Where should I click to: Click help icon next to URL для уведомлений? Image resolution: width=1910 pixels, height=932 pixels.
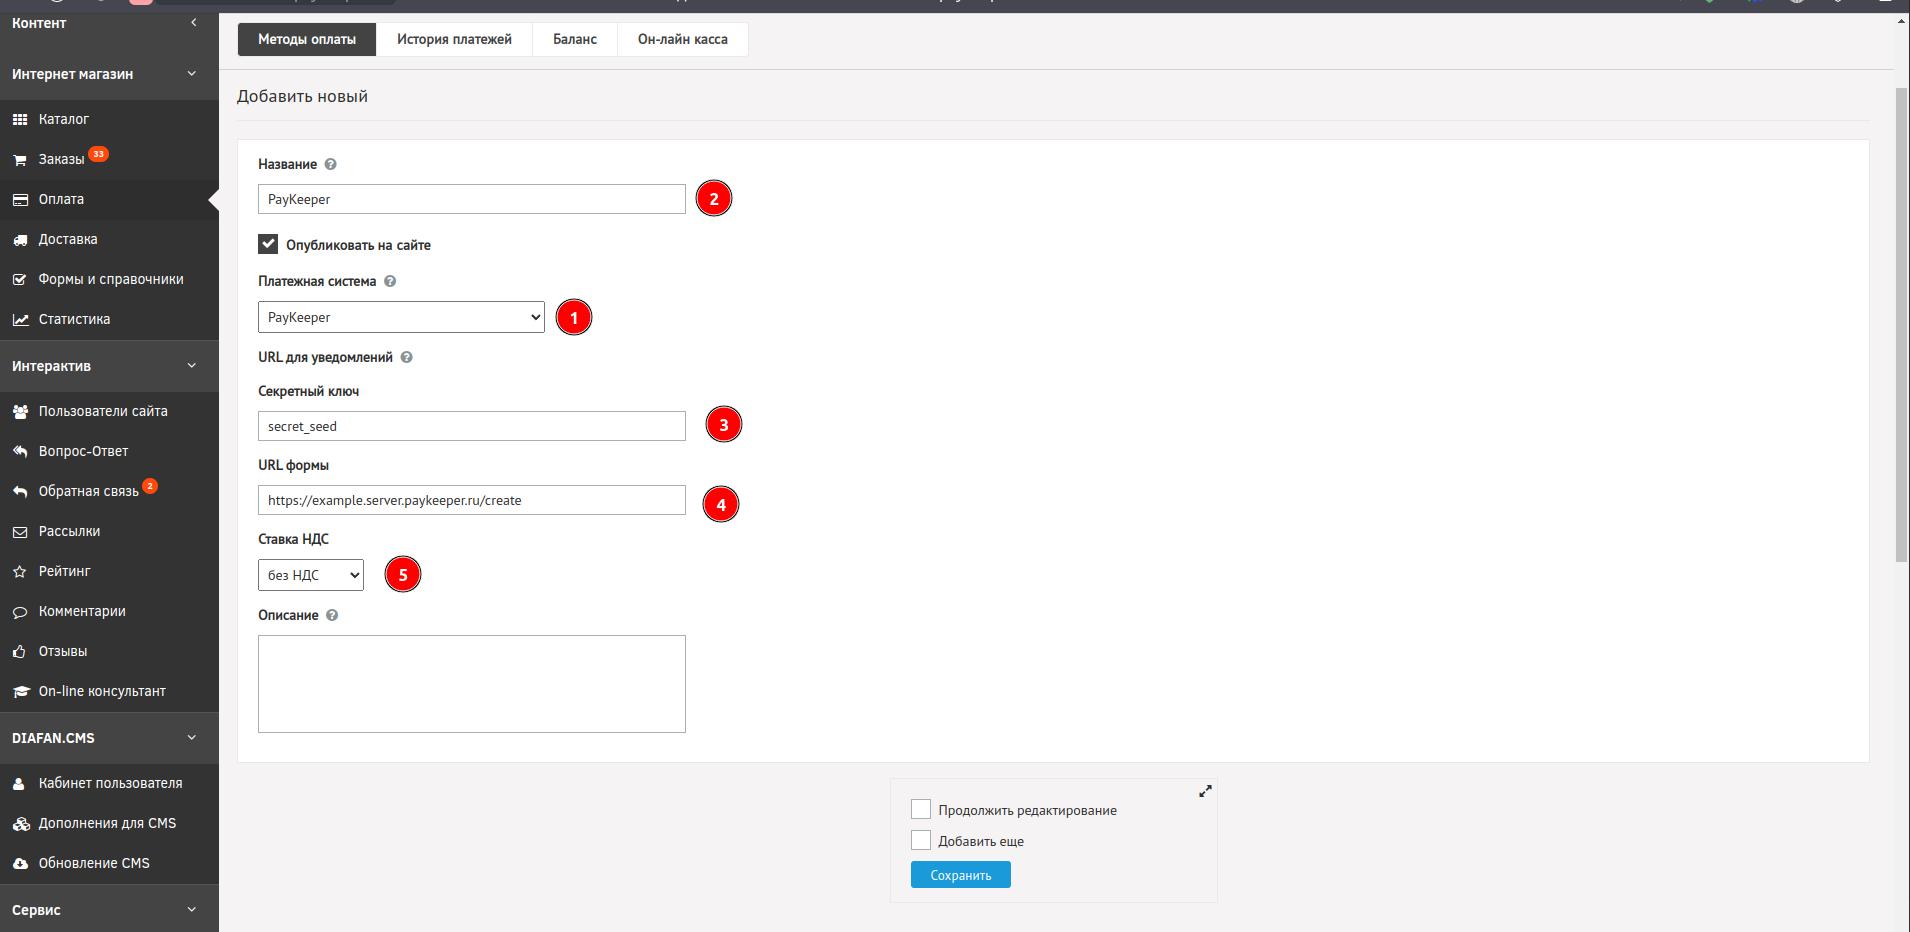point(406,357)
